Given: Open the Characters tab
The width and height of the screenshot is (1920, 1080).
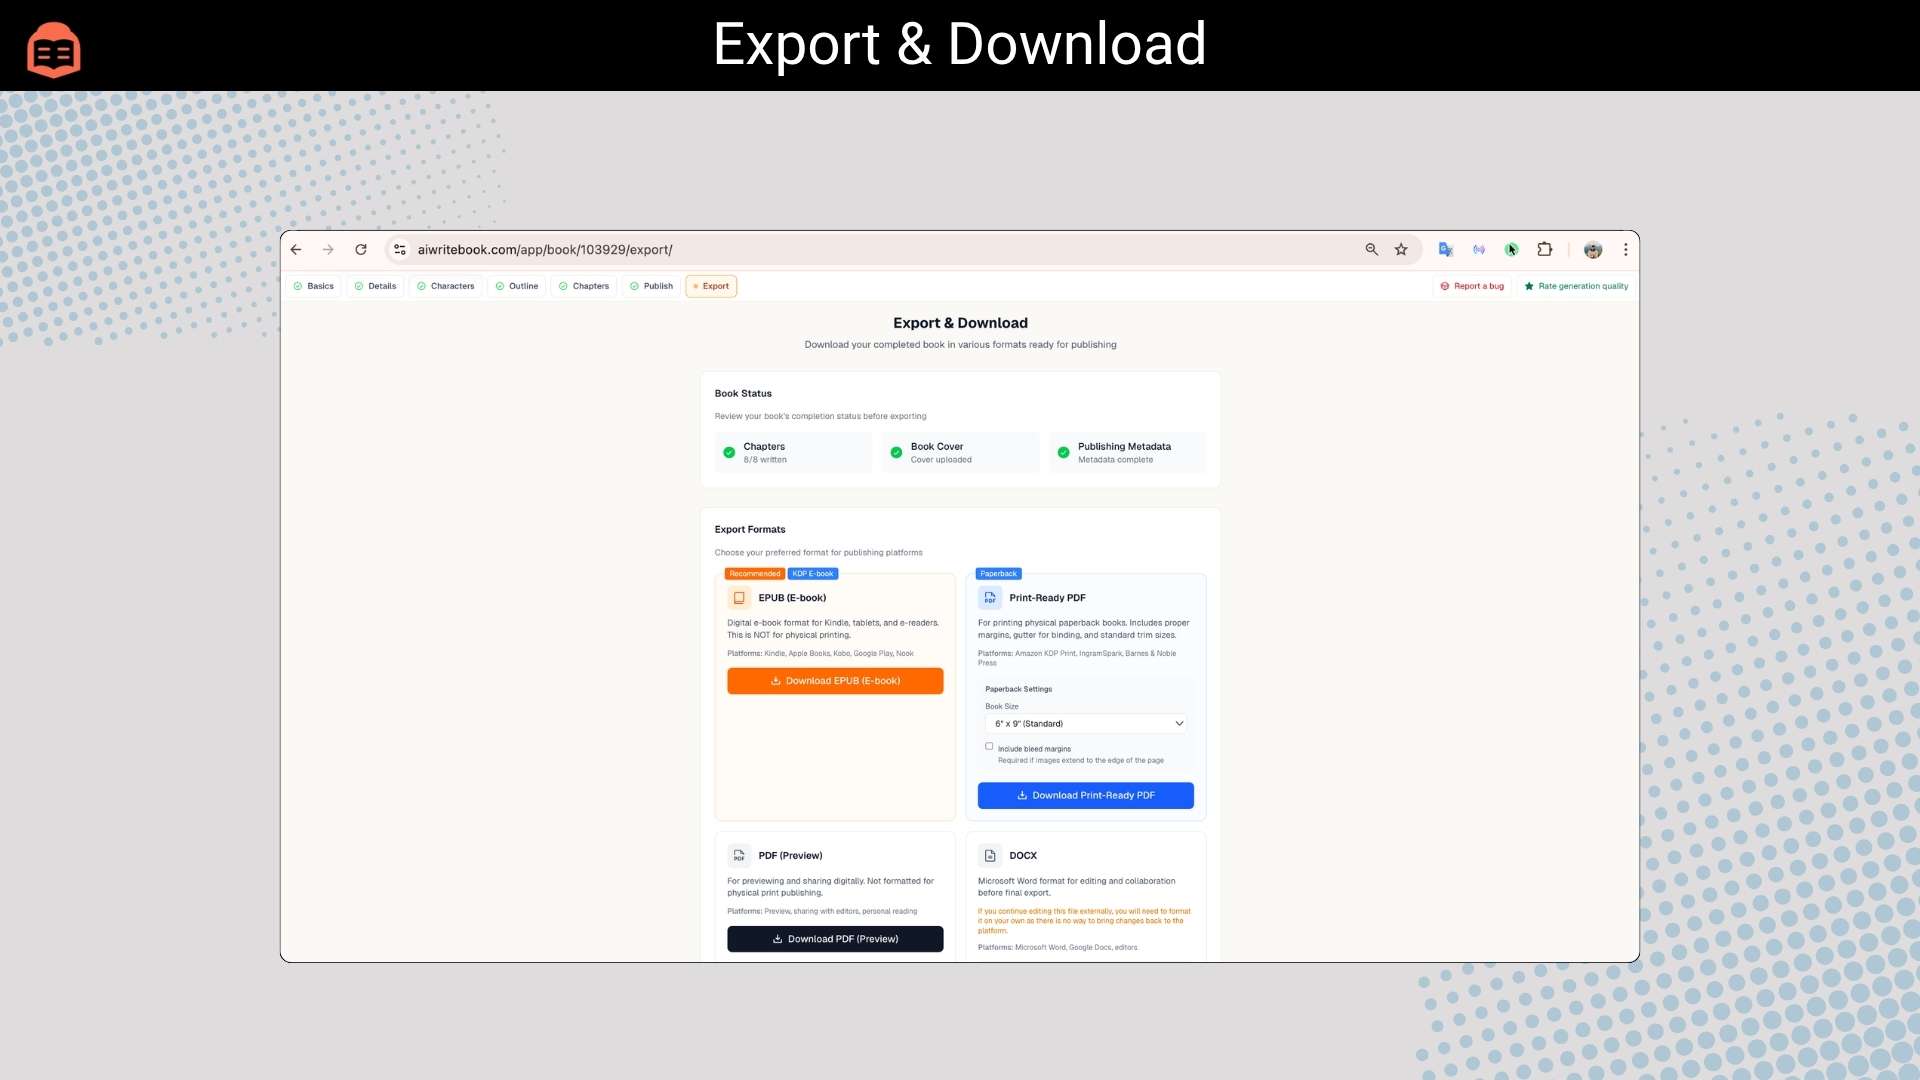Looking at the screenshot, I should 446,286.
